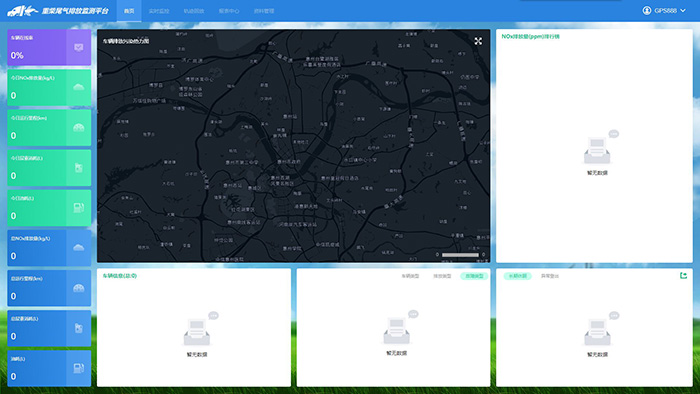Click the urea canister icon on the green card
Image resolution: width=700 pixels, height=394 pixels.
(79, 168)
